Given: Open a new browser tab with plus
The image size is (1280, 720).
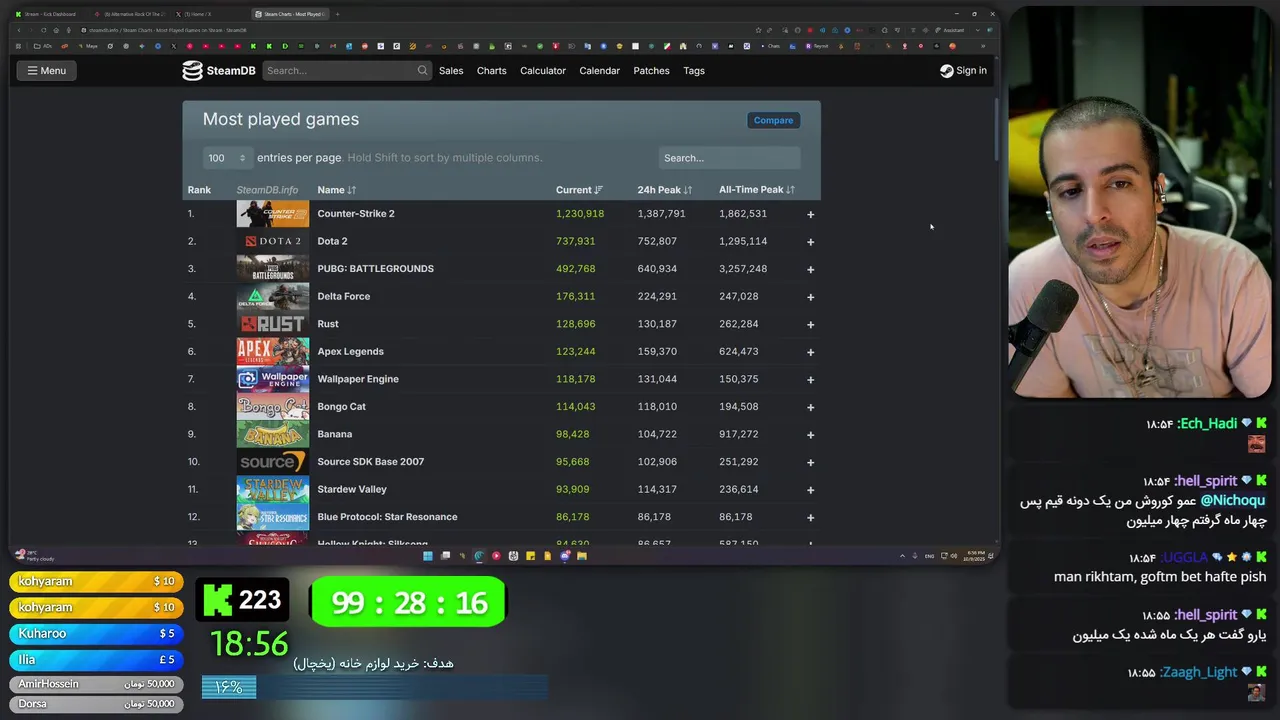Looking at the screenshot, I should pyautogui.click(x=337, y=14).
